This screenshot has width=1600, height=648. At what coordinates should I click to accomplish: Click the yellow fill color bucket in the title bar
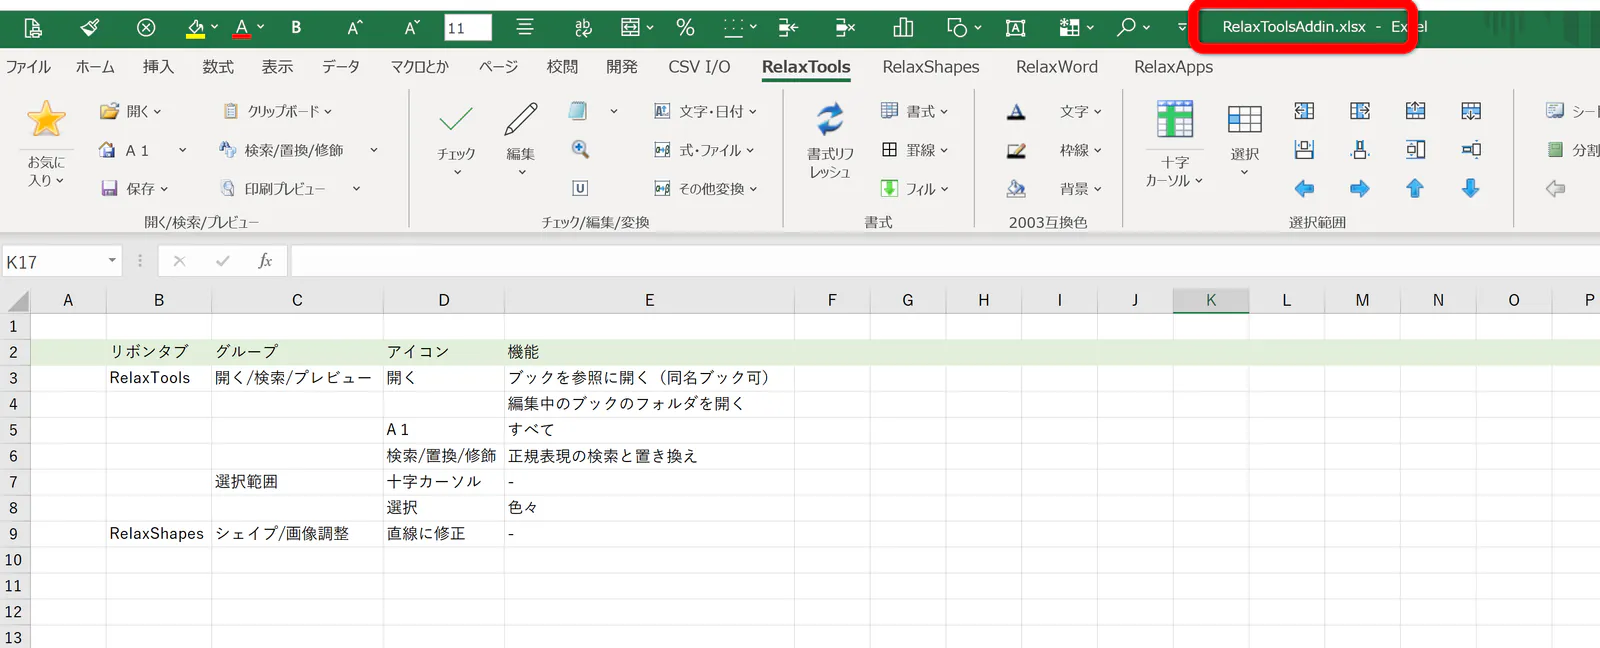[x=195, y=27]
